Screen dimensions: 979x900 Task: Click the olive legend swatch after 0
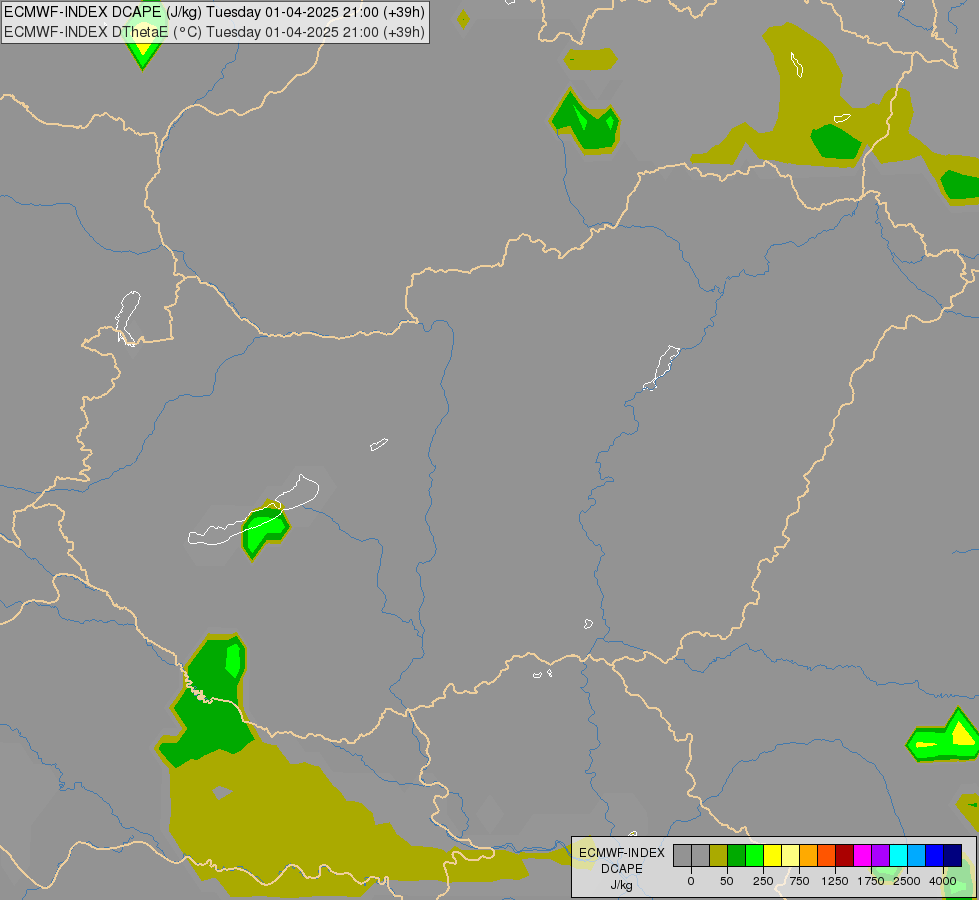click(x=718, y=856)
